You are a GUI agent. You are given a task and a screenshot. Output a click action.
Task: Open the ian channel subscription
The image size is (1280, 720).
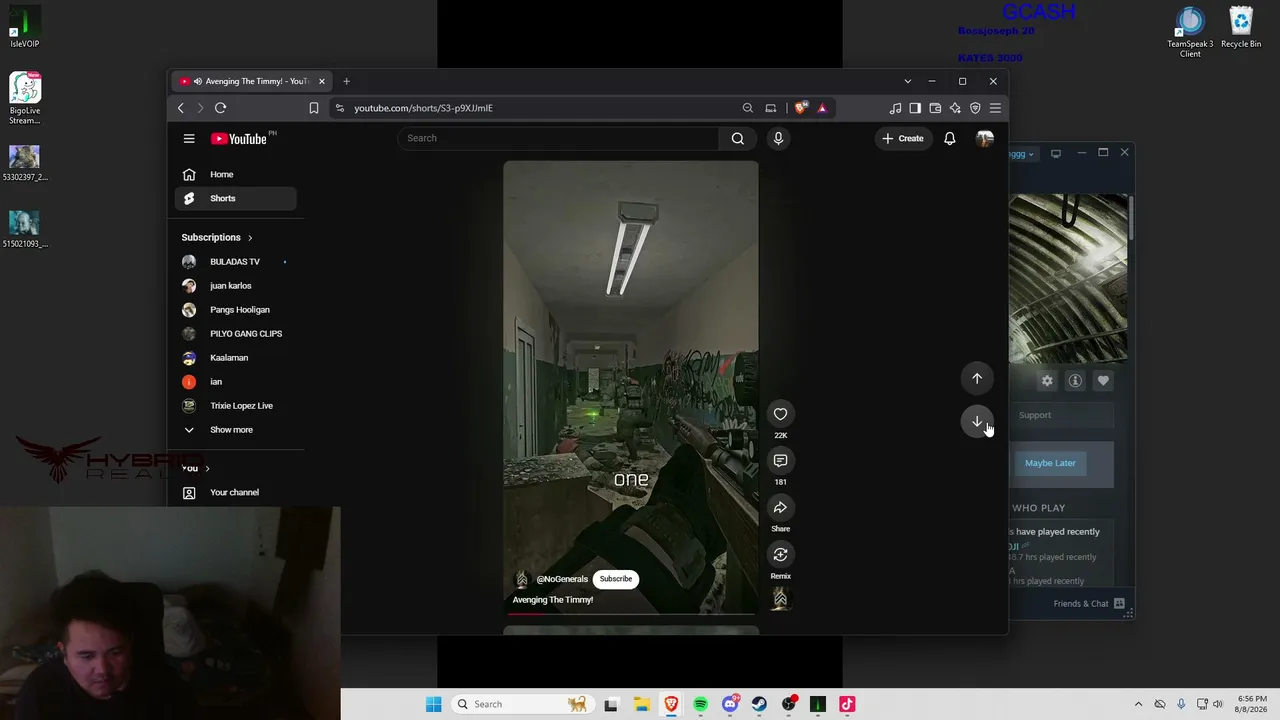[236, 382]
